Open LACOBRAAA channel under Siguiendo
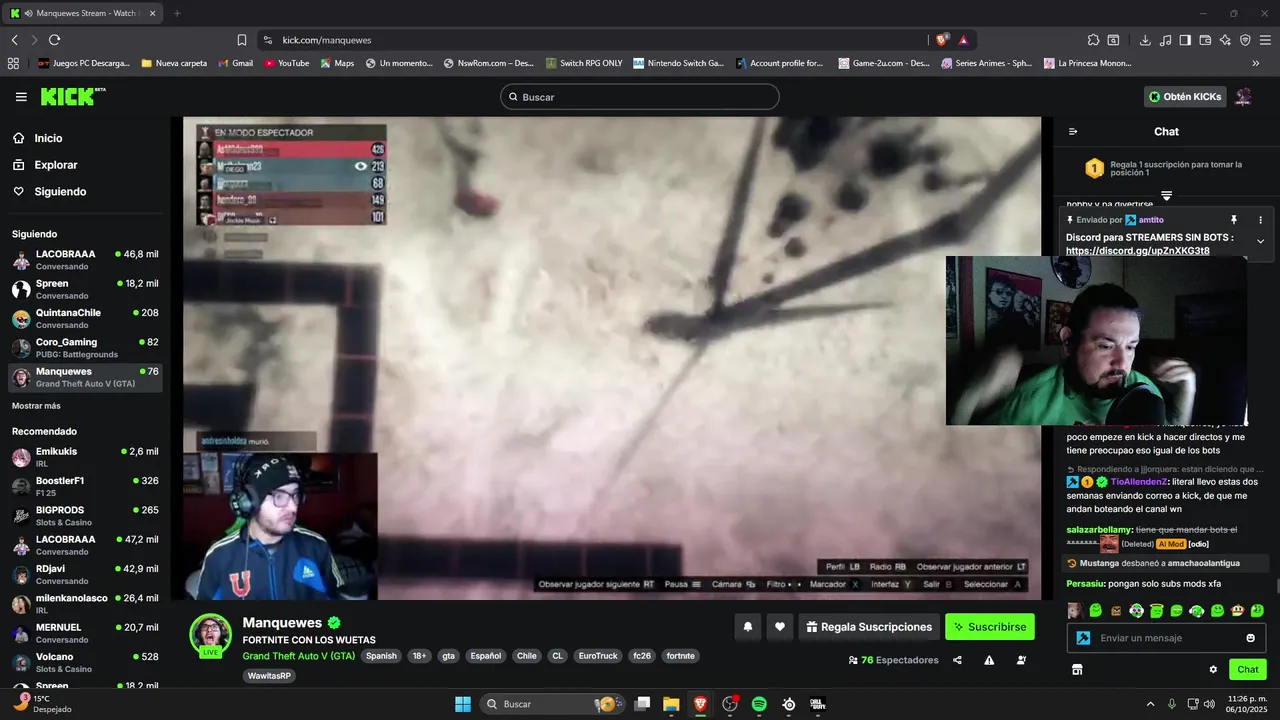Viewport: 1280px width, 720px height. (85, 260)
